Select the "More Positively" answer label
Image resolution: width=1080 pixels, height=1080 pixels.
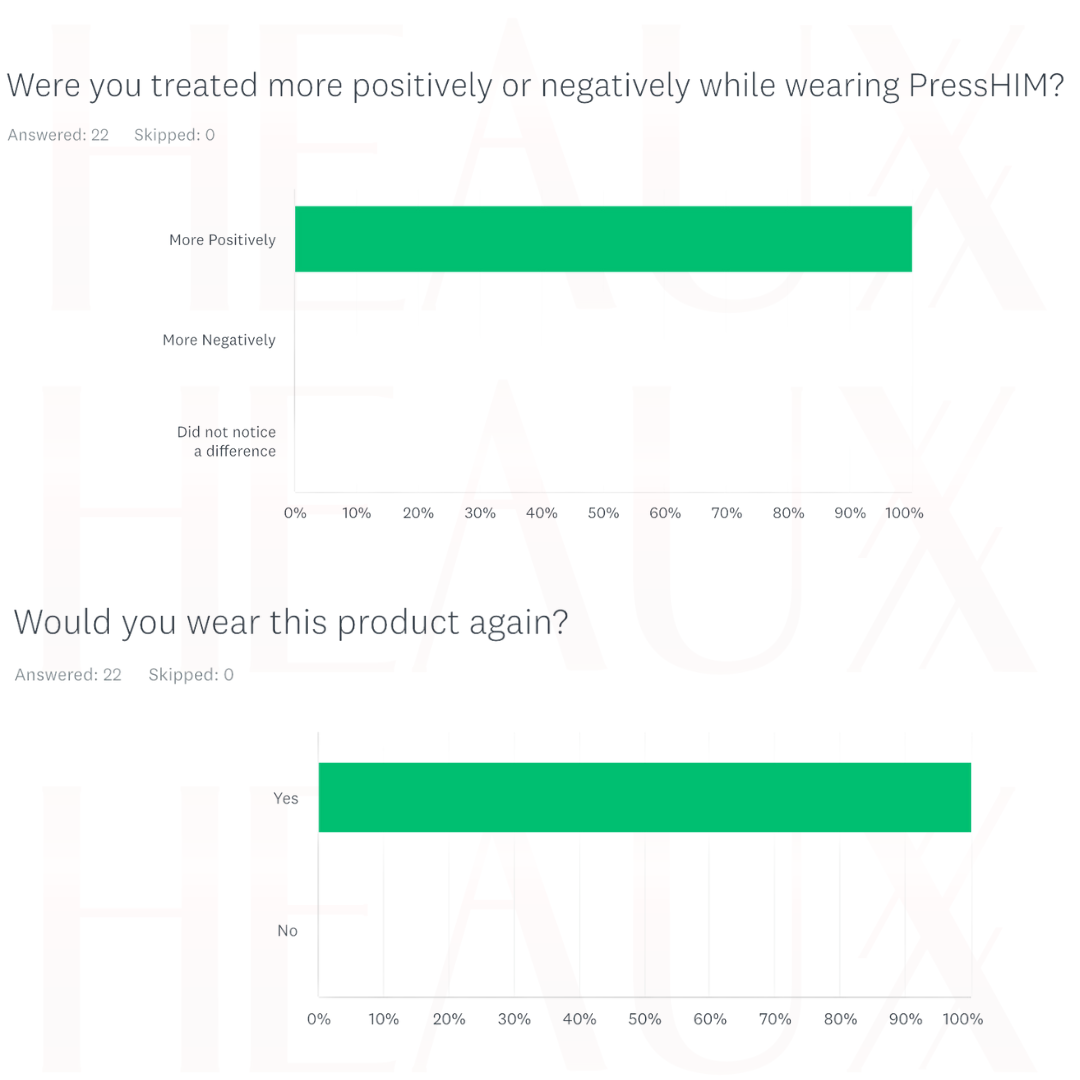(222, 240)
